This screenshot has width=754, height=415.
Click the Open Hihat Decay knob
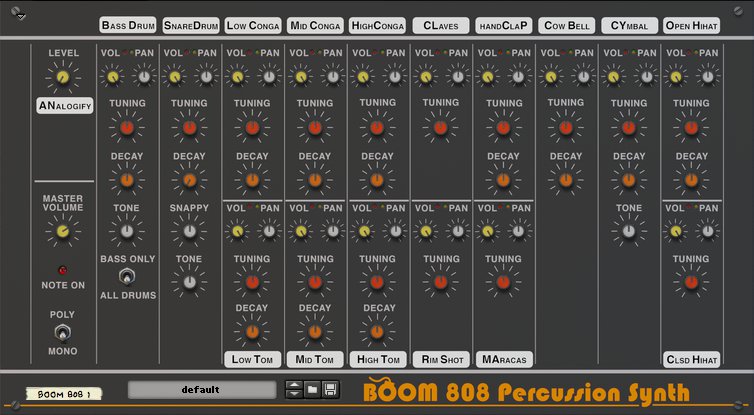tap(691, 180)
